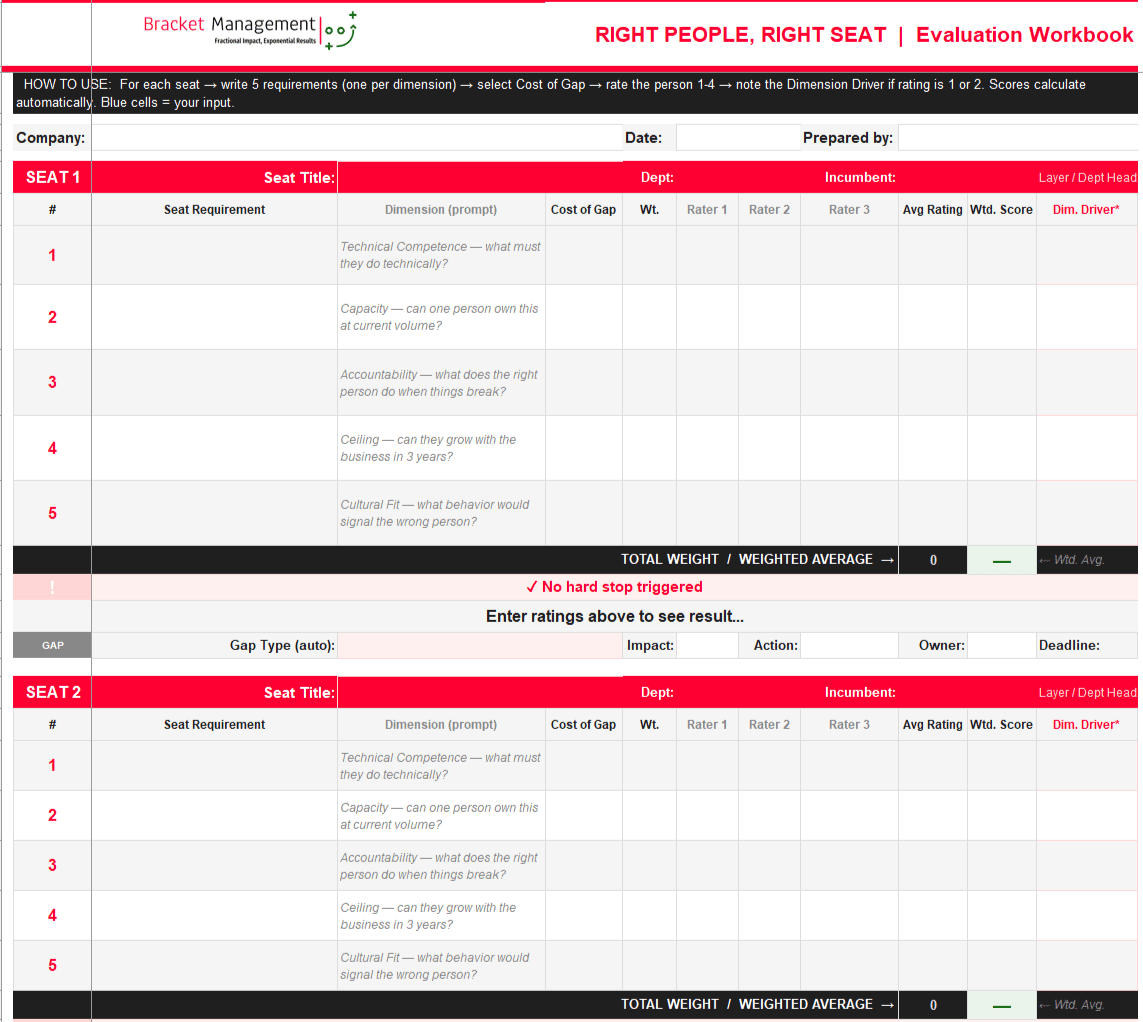Click 'Enter ratings above to see result...' text
This screenshot has width=1143, height=1022.
(x=615, y=617)
